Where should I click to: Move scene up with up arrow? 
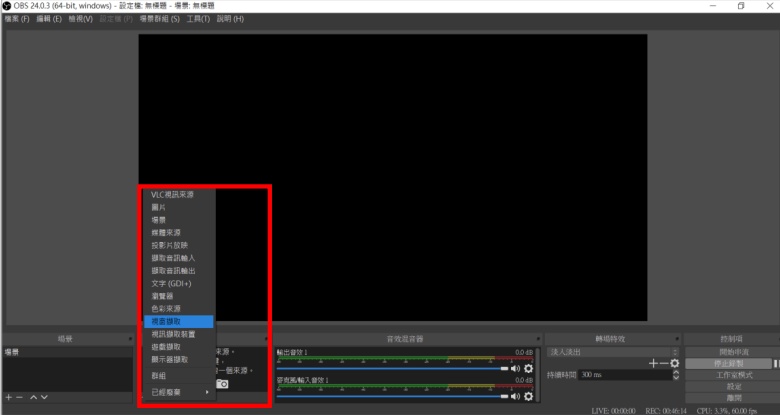pos(33,397)
